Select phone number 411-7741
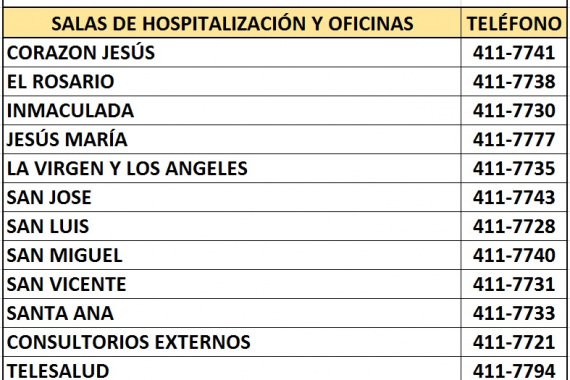This screenshot has width=570, height=380. (514, 52)
